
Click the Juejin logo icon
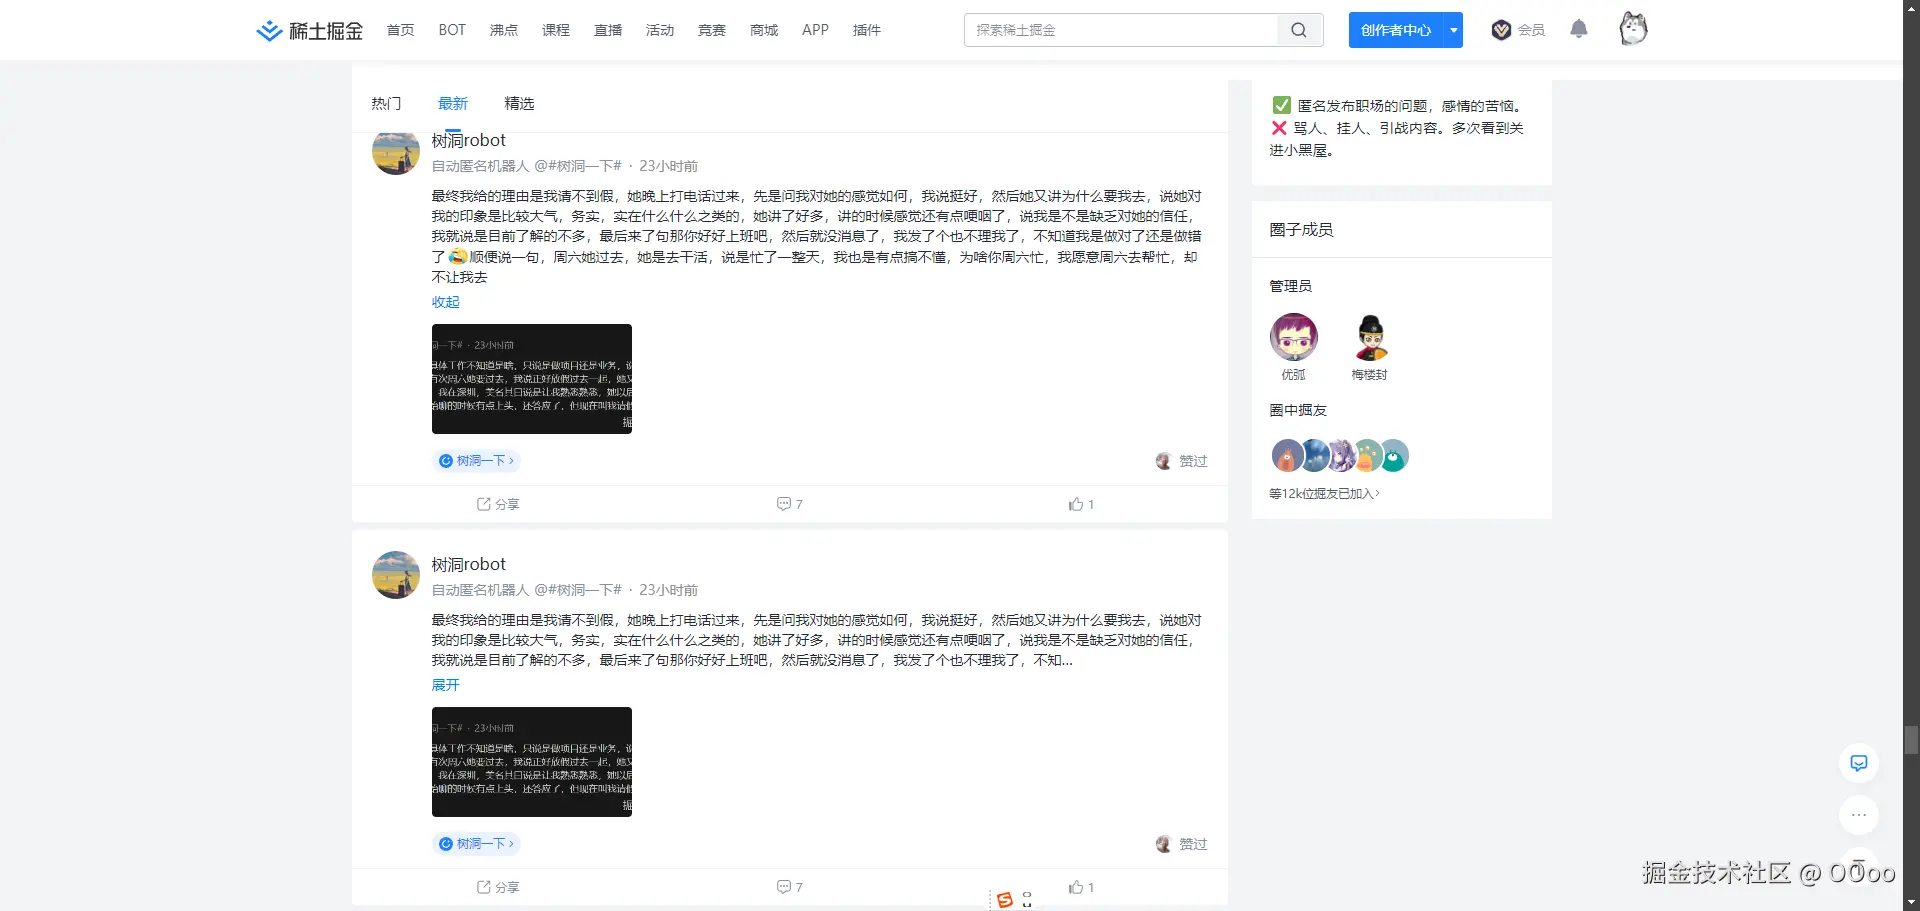click(x=268, y=29)
